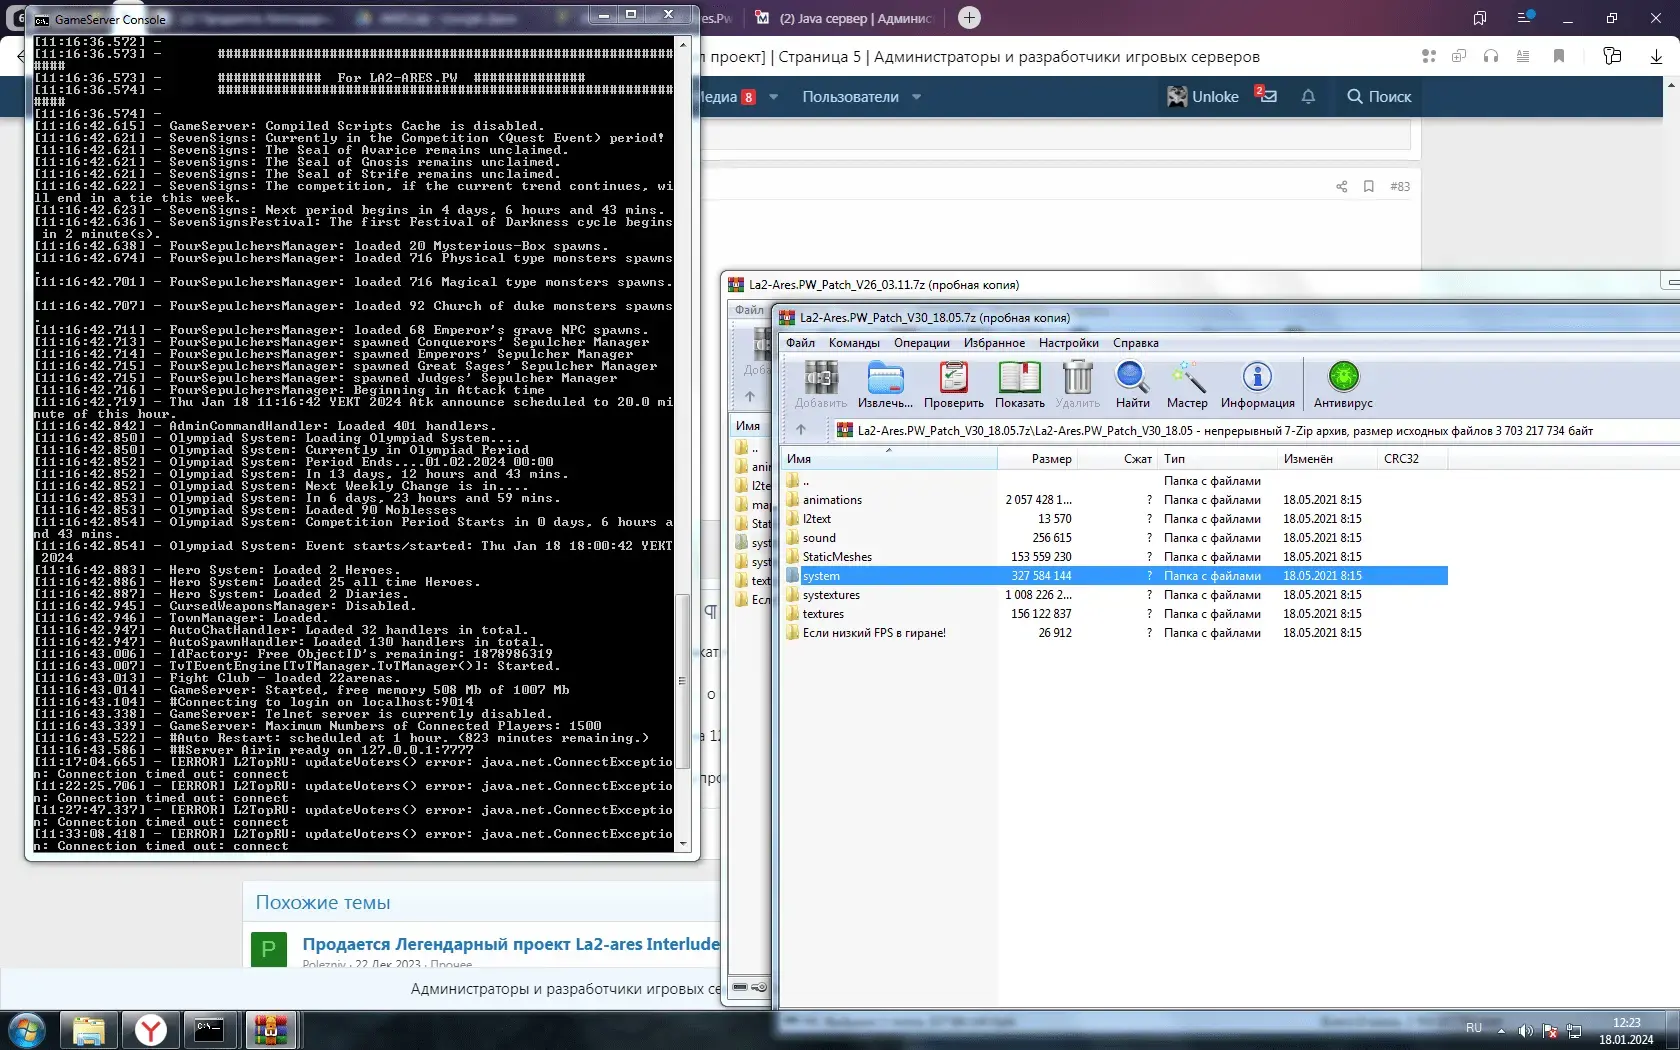Open the Справка menu
Viewport: 1680px width, 1050px height.
pyautogui.click(x=1135, y=343)
